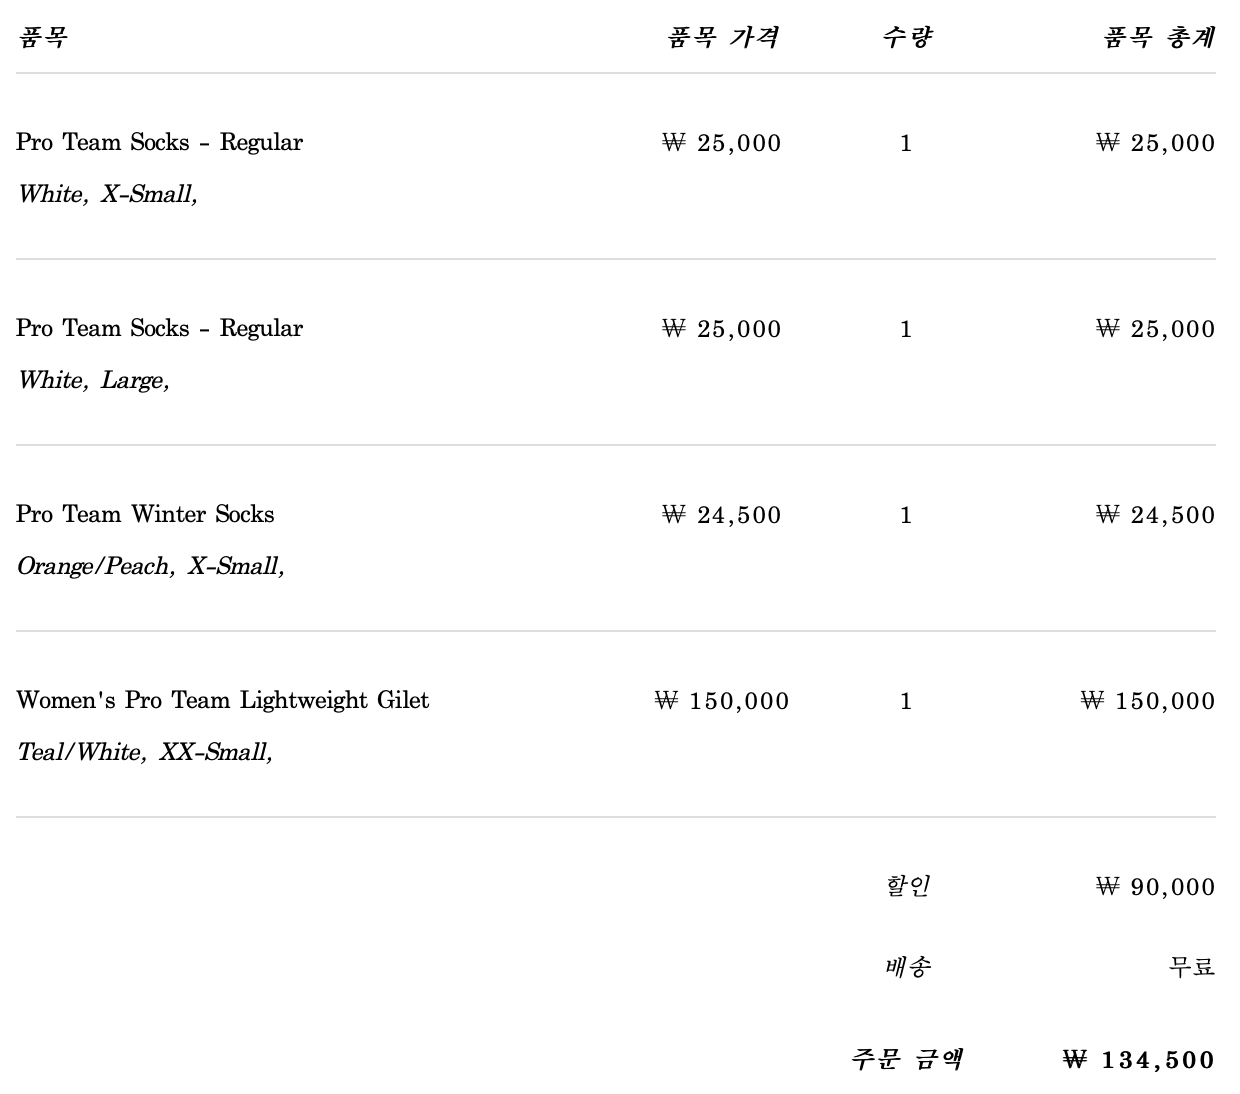Viewport: 1240px width, 1094px height.
Task: Click the 무료 free shipping value
Action: [1192, 966]
